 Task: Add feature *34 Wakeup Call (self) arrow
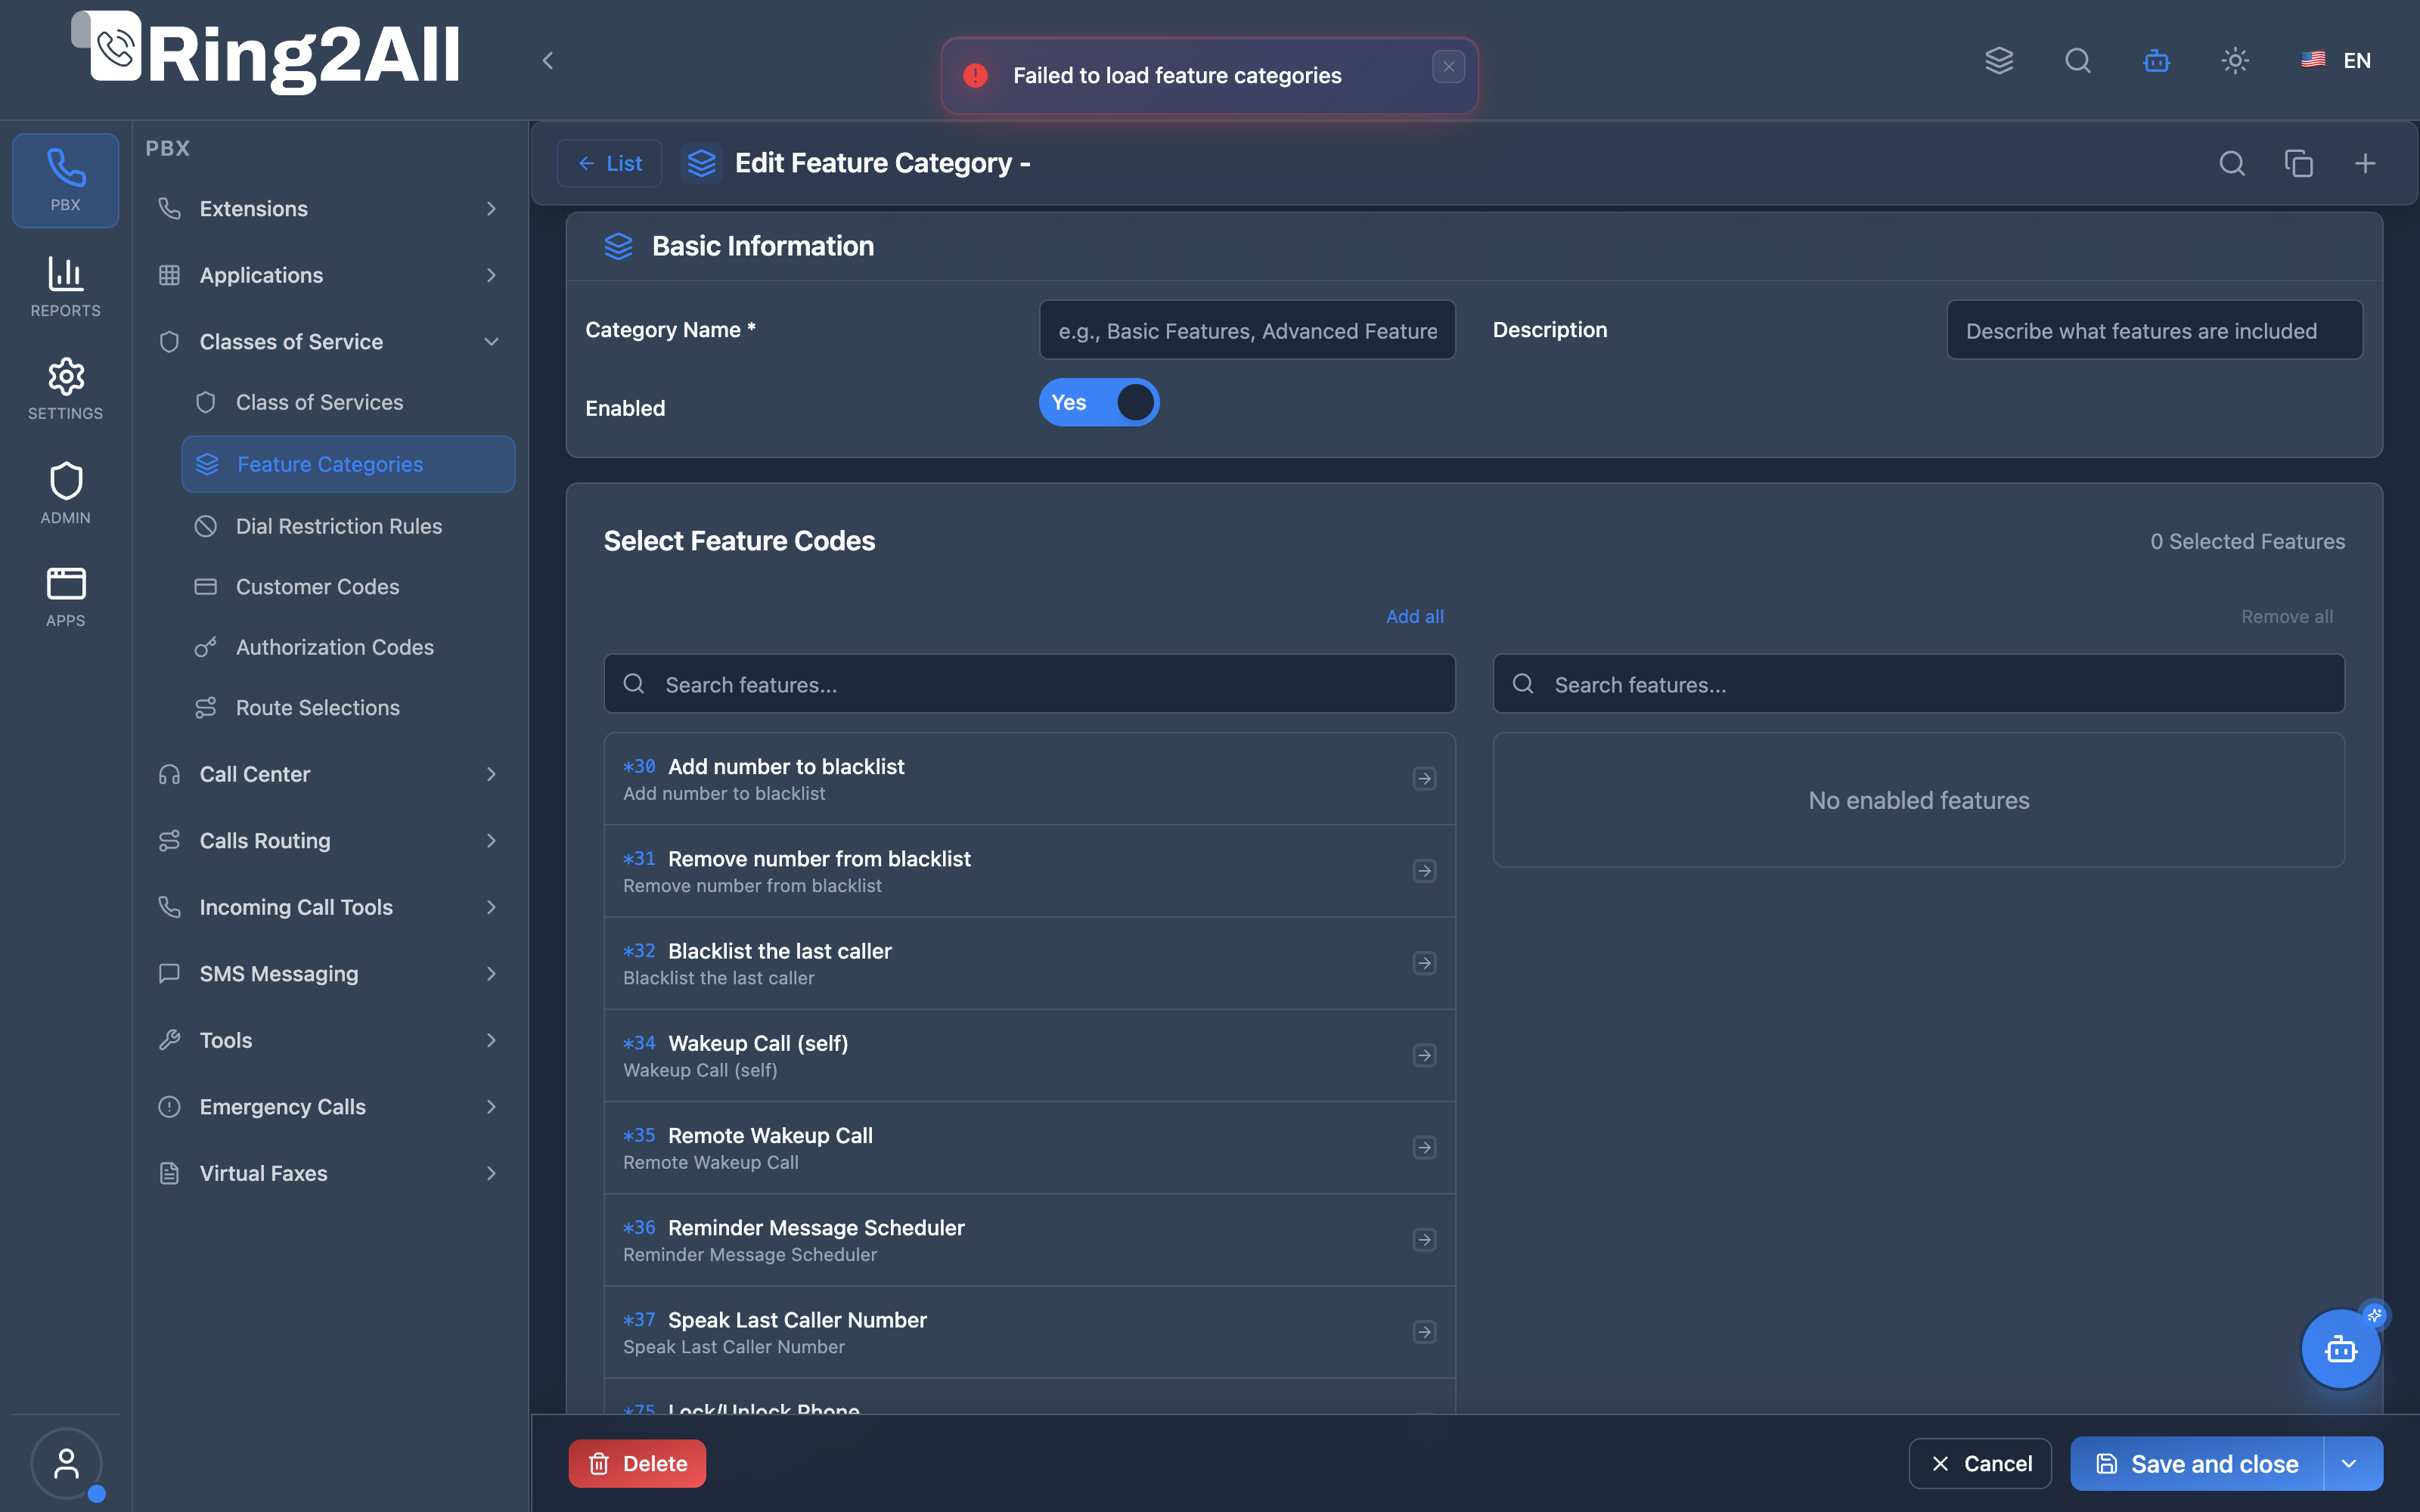pyautogui.click(x=1424, y=1055)
